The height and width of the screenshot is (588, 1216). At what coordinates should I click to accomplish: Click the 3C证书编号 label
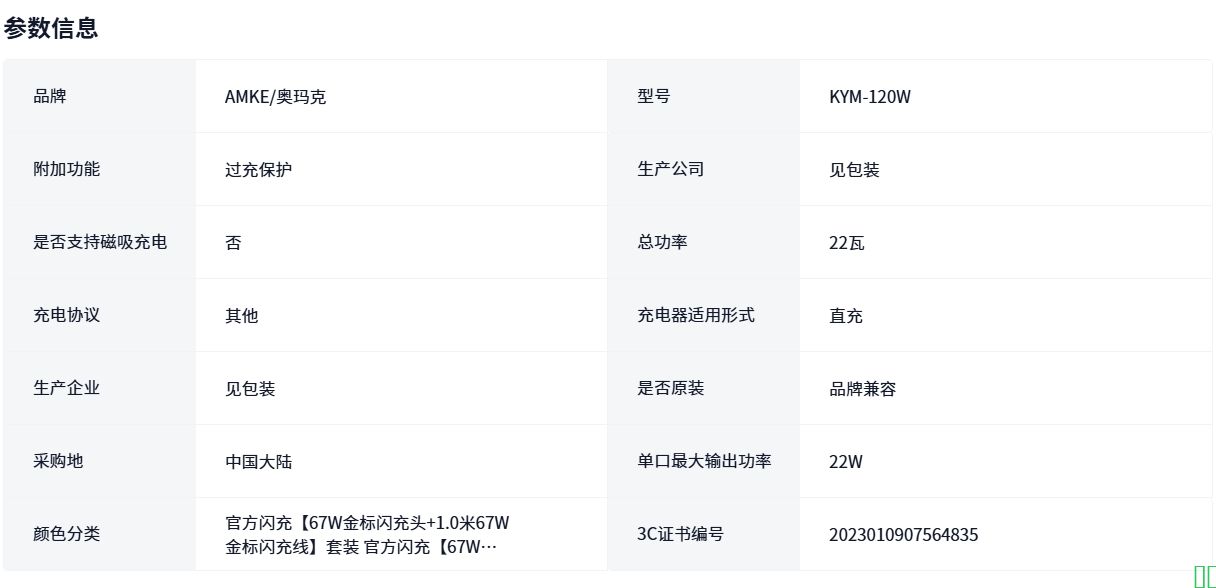tap(680, 534)
